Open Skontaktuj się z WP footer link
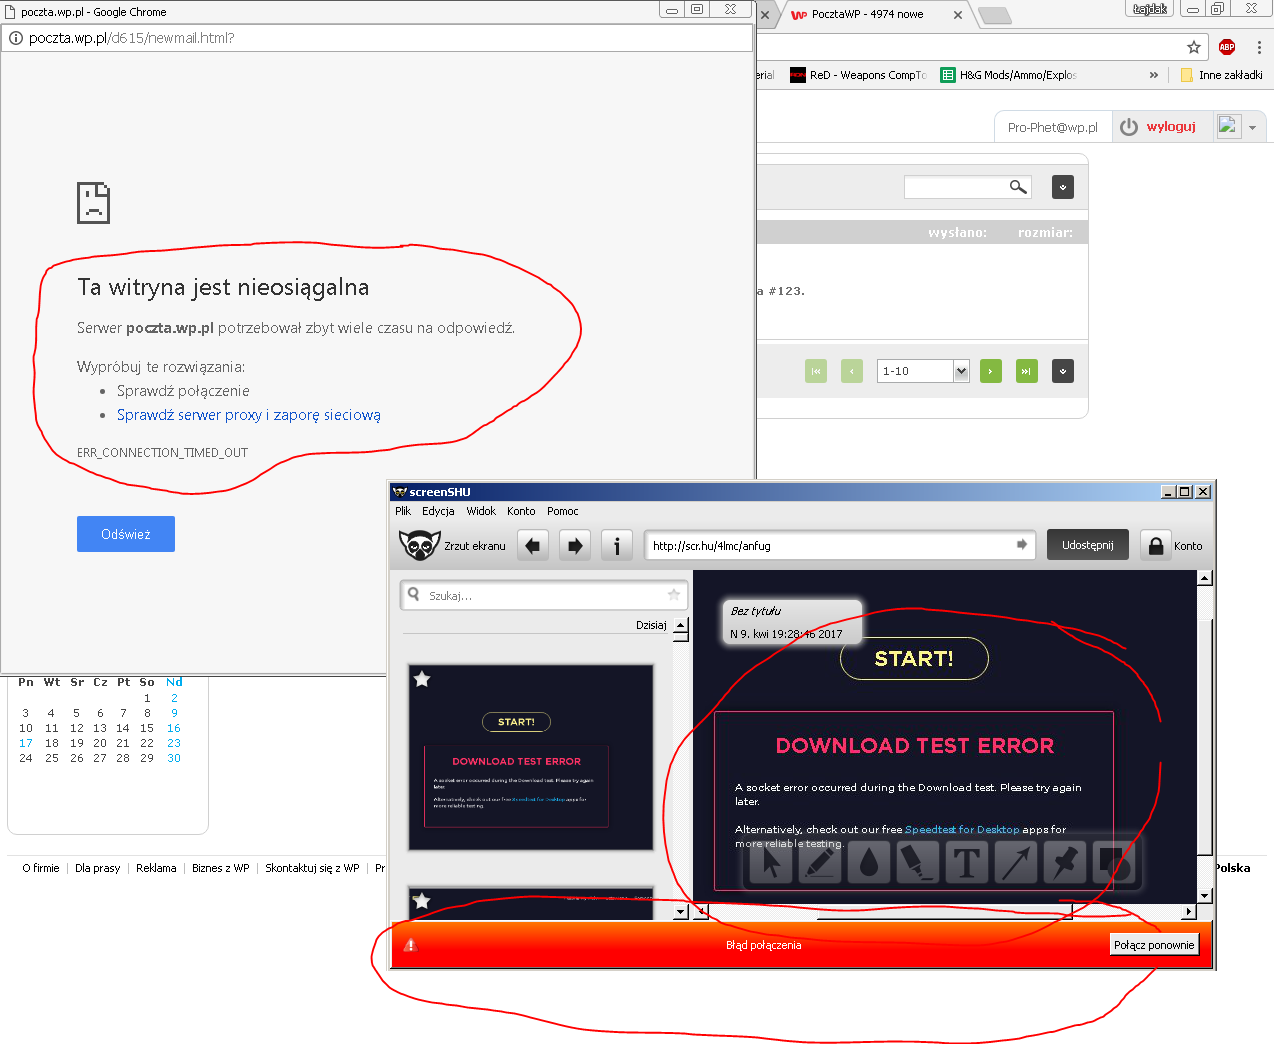This screenshot has width=1274, height=1044. coord(312,868)
